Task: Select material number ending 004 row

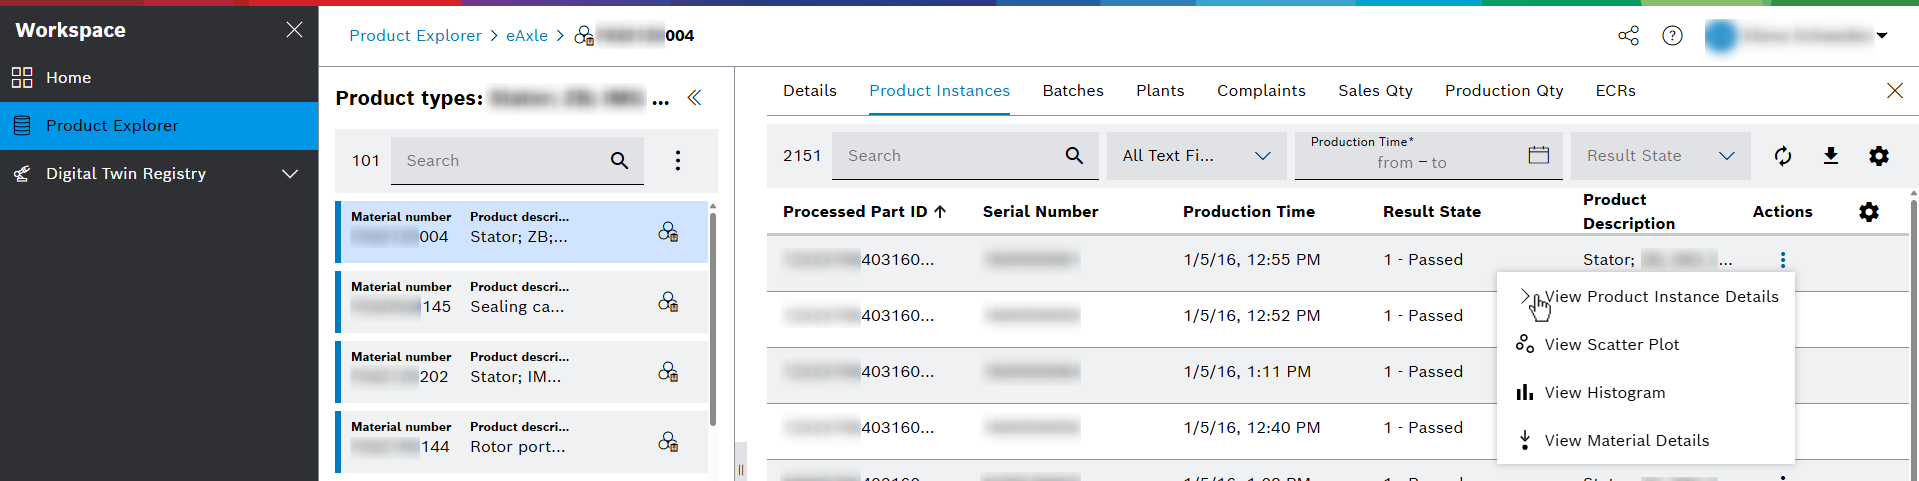Action: coord(521,231)
